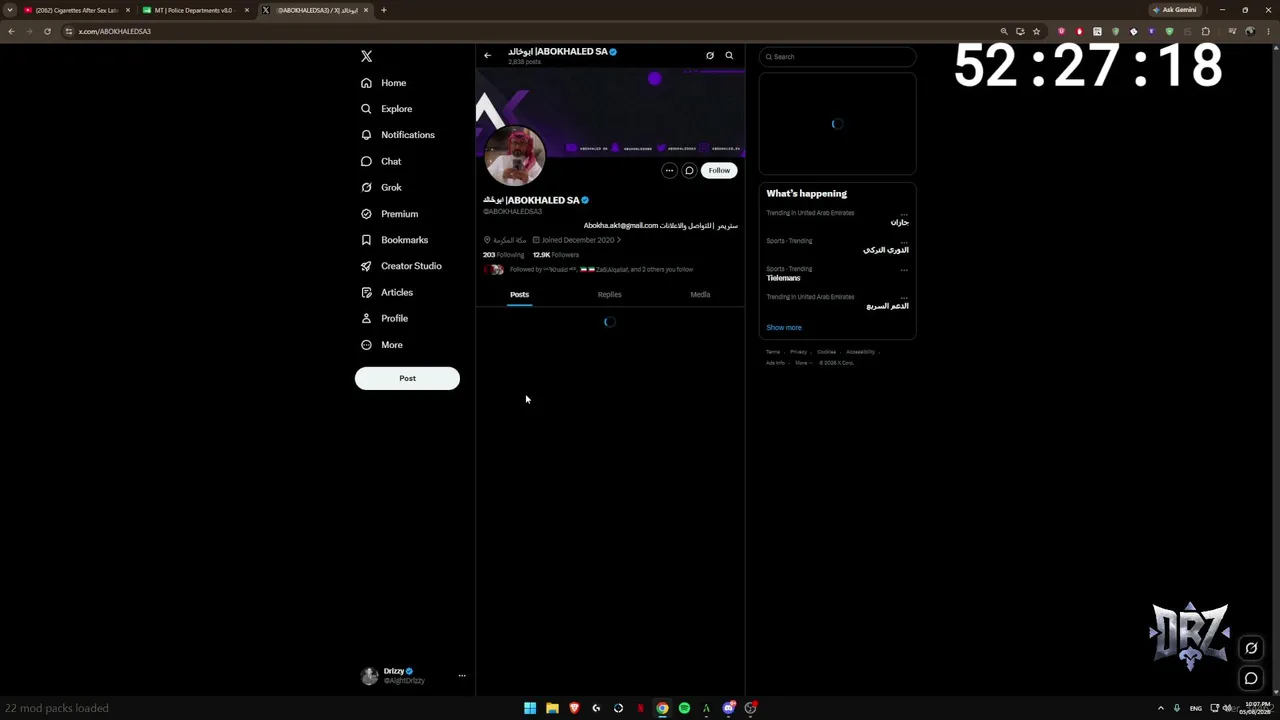This screenshot has width=1280, height=720.
Task: Click the browser back arrow
Action: 11,31
